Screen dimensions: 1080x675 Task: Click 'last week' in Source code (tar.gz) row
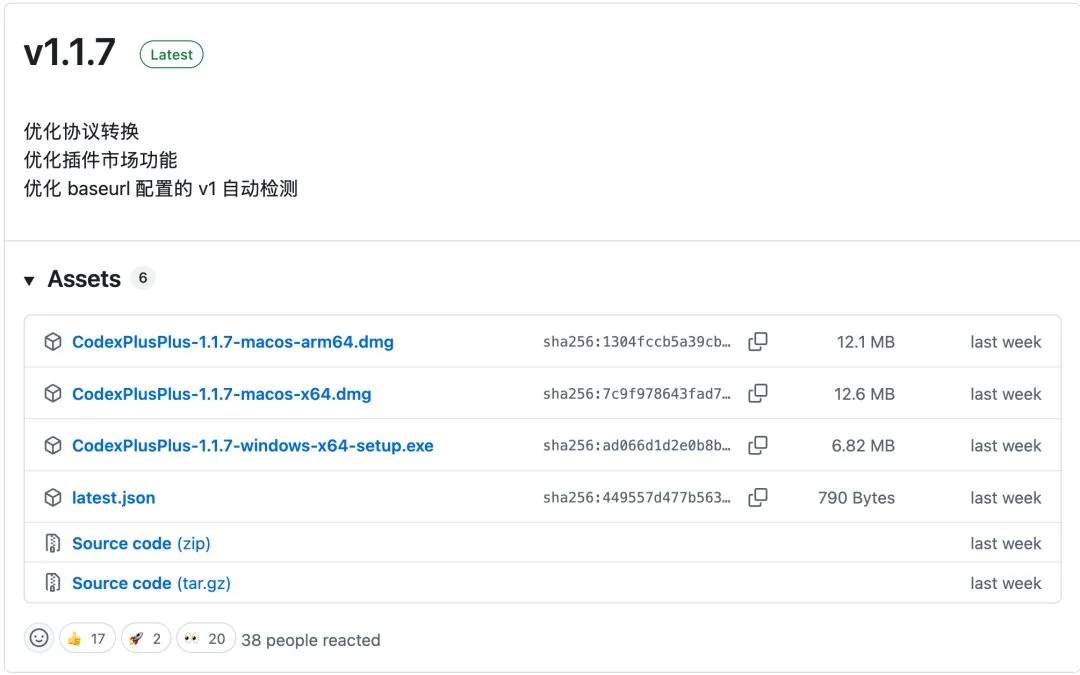pyautogui.click(x=1006, y=583)
